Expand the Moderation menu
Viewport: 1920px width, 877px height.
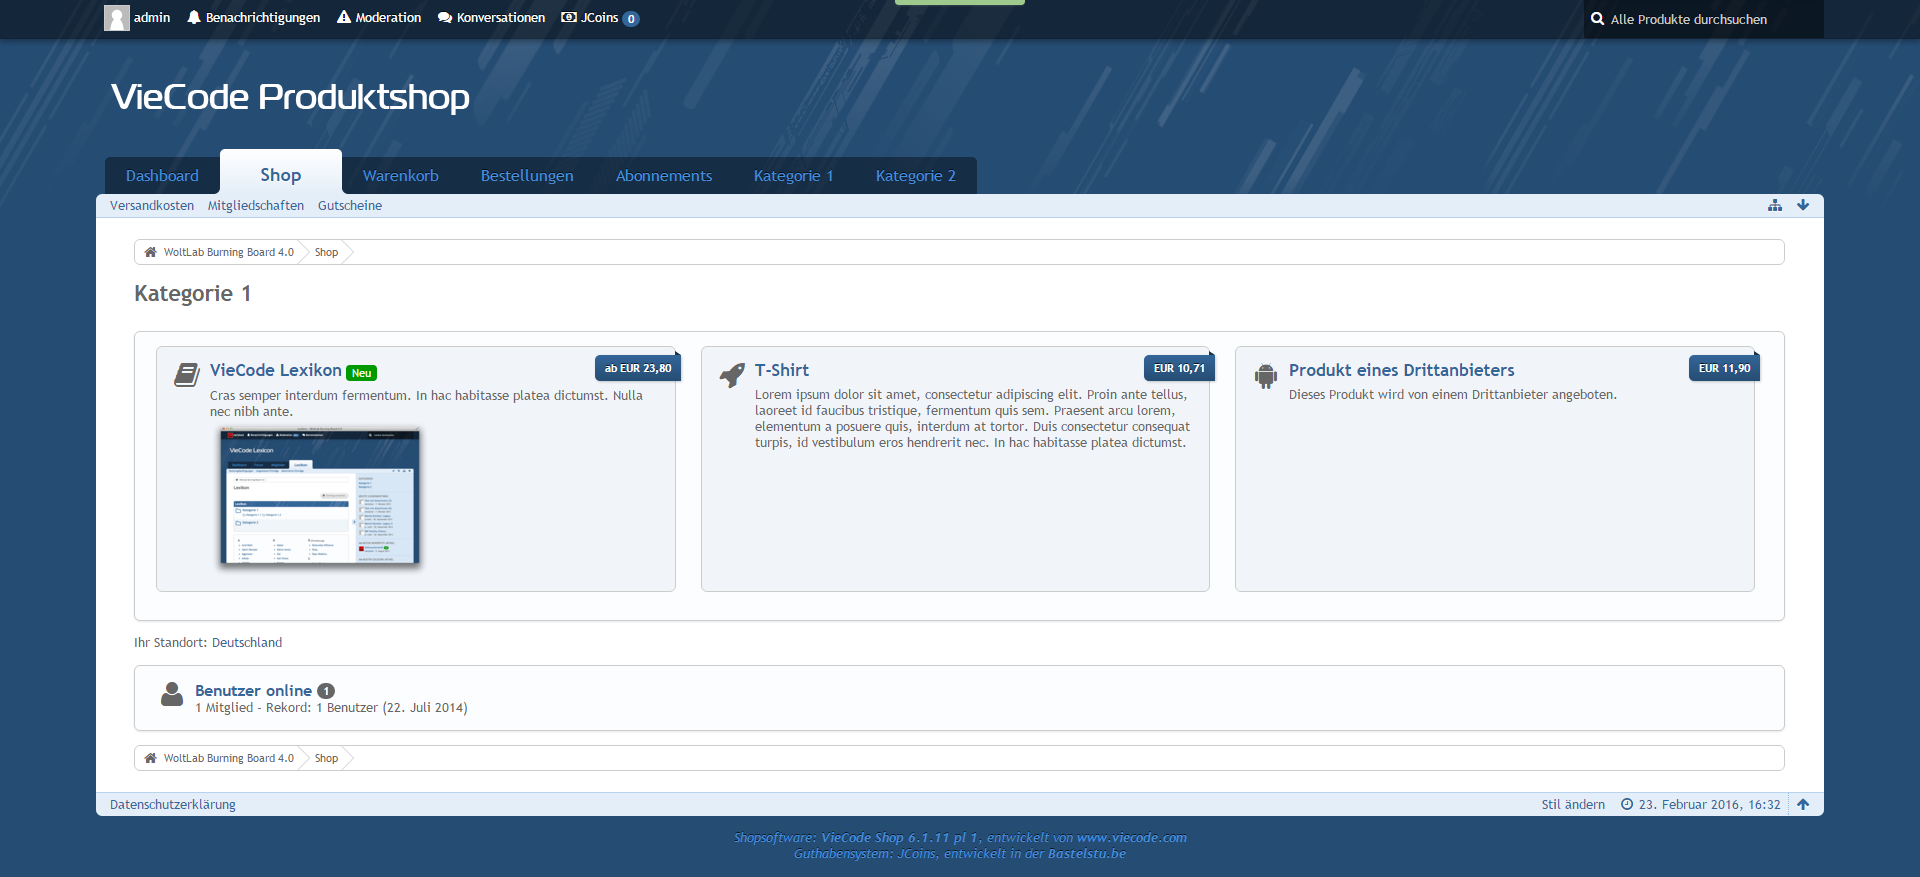(x=379, y=18)
